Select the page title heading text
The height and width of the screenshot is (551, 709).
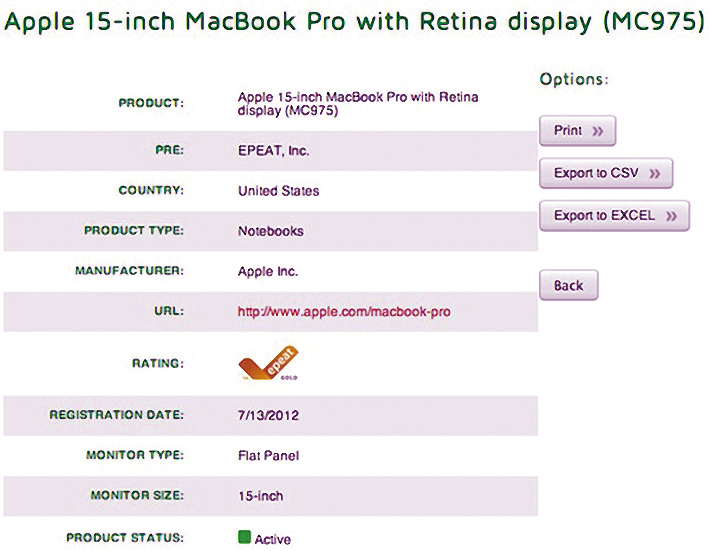(354, 21)
